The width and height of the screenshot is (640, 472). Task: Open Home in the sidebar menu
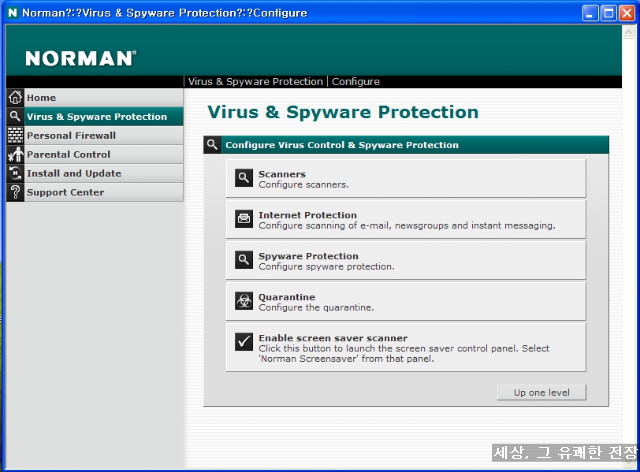point(95,98)
